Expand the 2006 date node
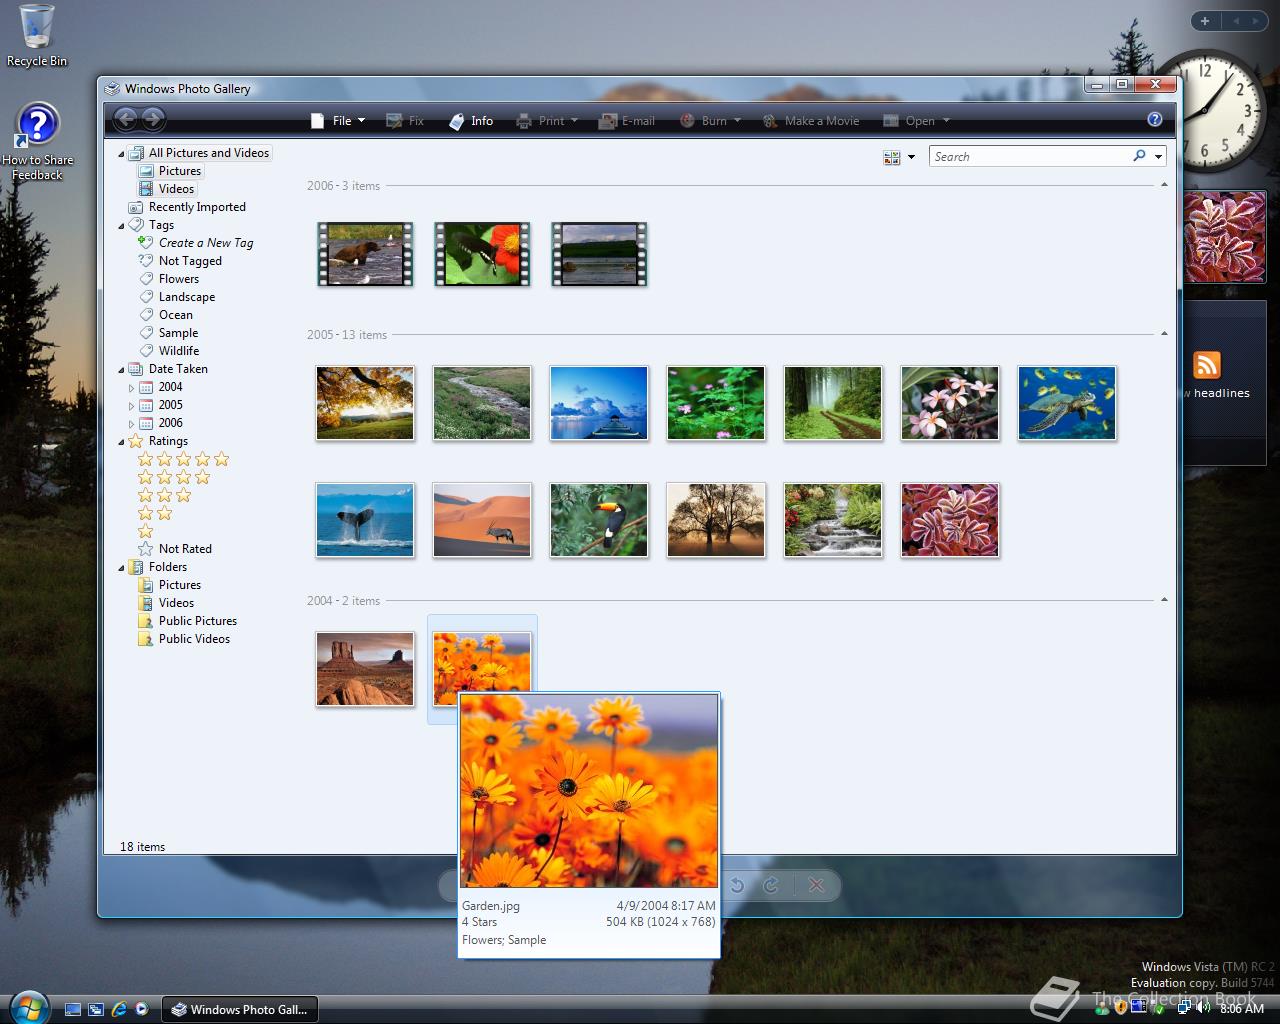The width and height of the screenshot is (1280, 1024). click(131, 424)
